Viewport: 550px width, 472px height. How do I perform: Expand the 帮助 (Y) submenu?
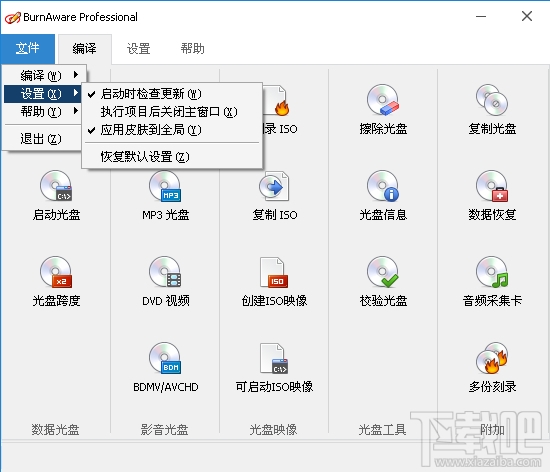click(x=43, y=112)
